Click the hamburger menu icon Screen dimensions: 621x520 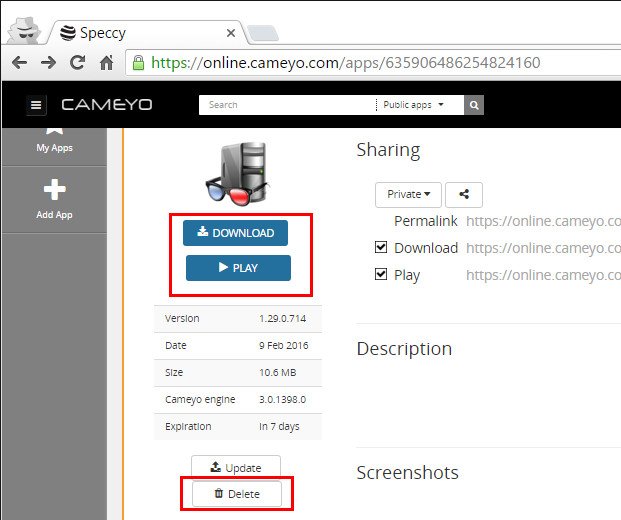pos(37,105)
